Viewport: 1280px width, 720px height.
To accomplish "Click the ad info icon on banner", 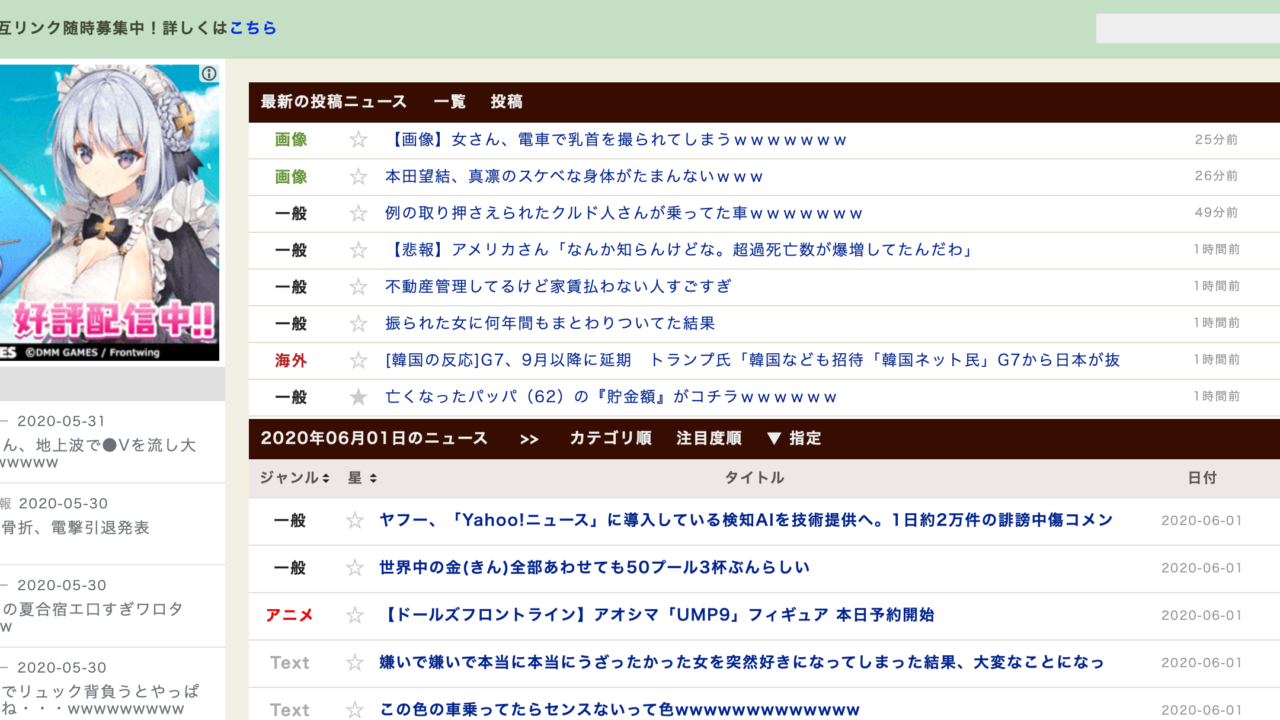I will pyautogui.click(x=209, y=74).
